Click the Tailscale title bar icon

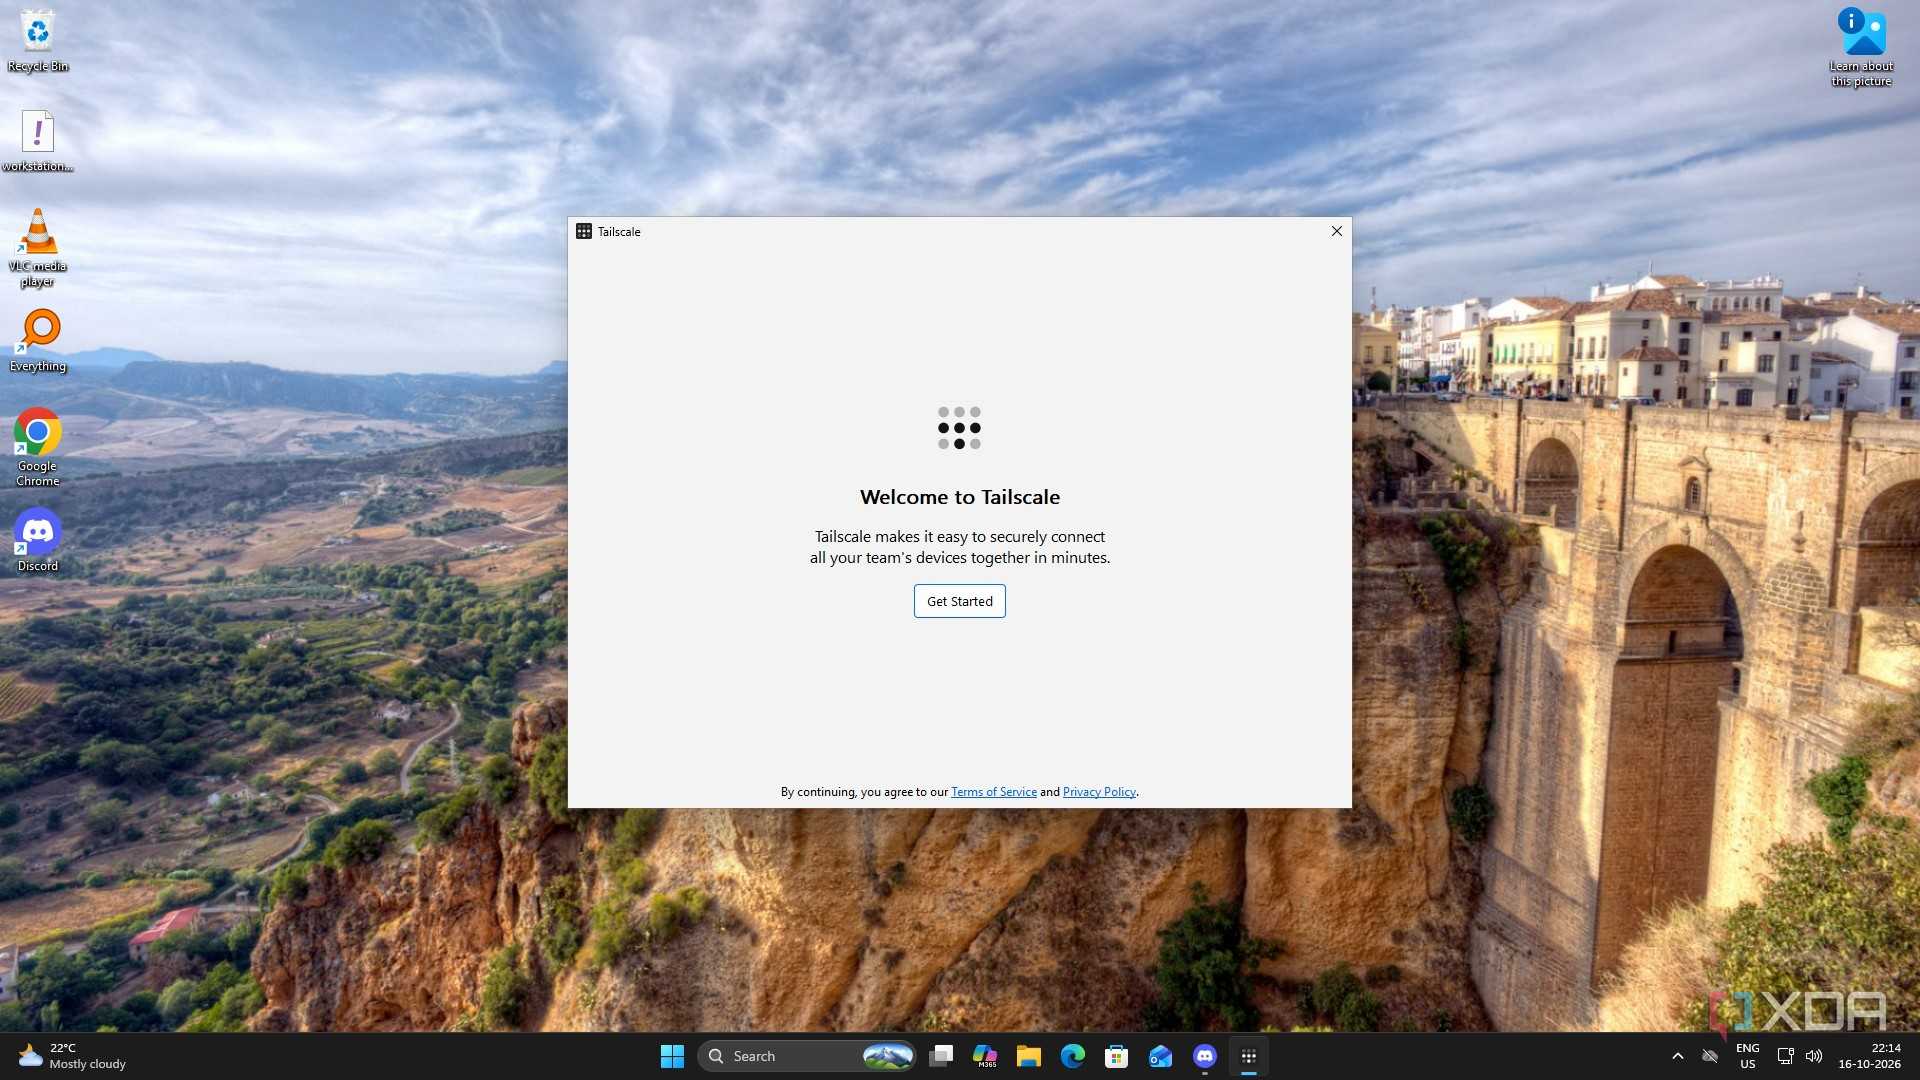584,231
